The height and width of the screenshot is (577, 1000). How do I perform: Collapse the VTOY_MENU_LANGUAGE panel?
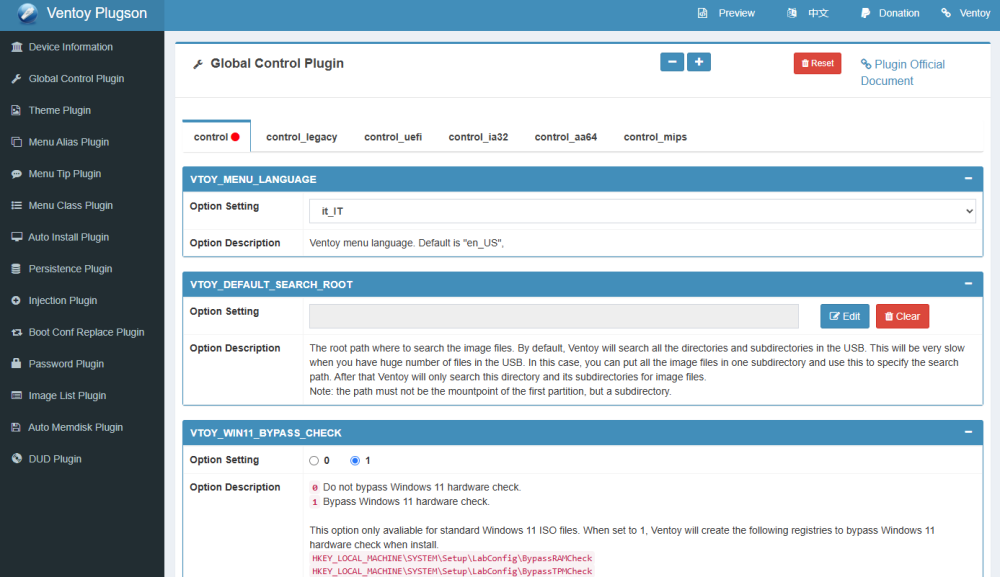point(968,179)
